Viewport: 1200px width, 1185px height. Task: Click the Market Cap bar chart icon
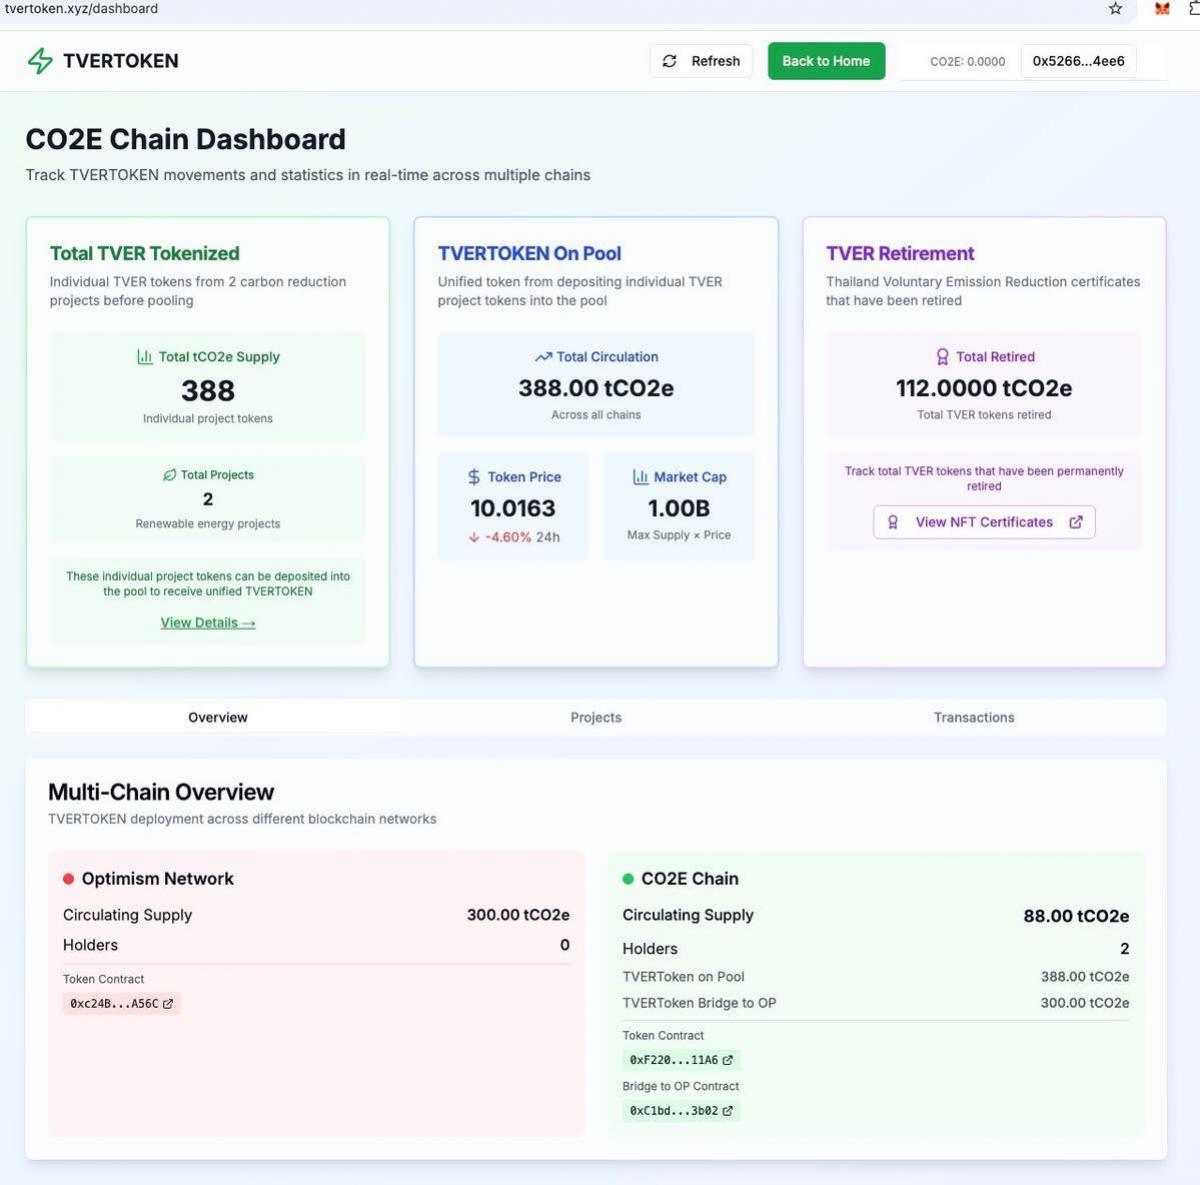(x=640, y=477)
